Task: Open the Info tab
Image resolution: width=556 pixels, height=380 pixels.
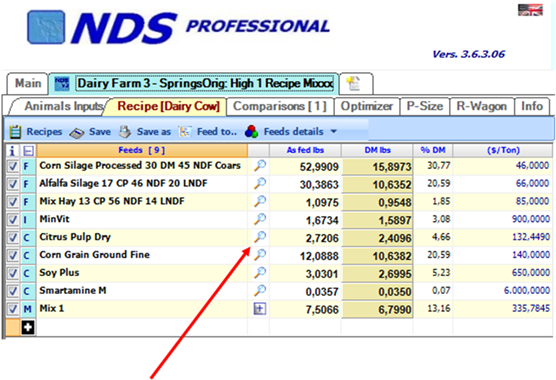Action: (x=532, y=106)
